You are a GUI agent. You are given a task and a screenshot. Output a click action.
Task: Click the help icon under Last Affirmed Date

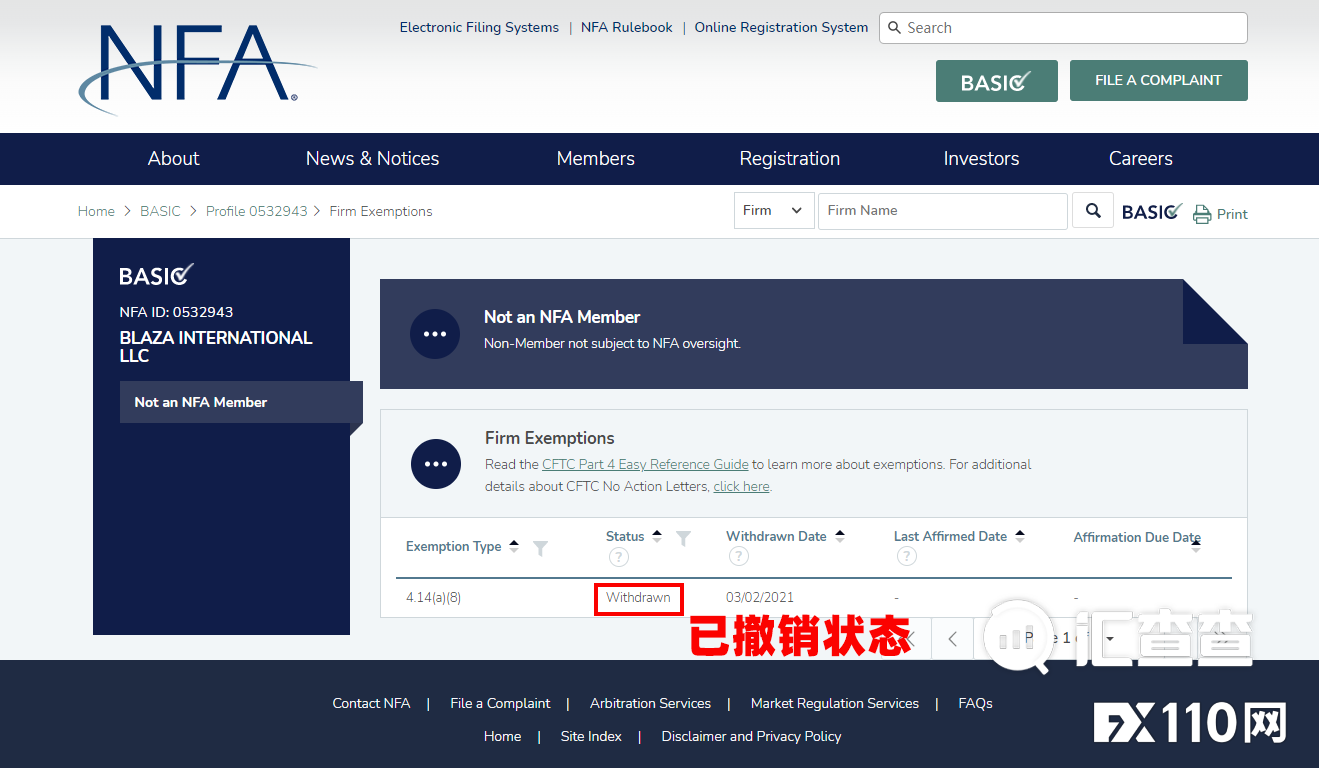pos(906,556)
